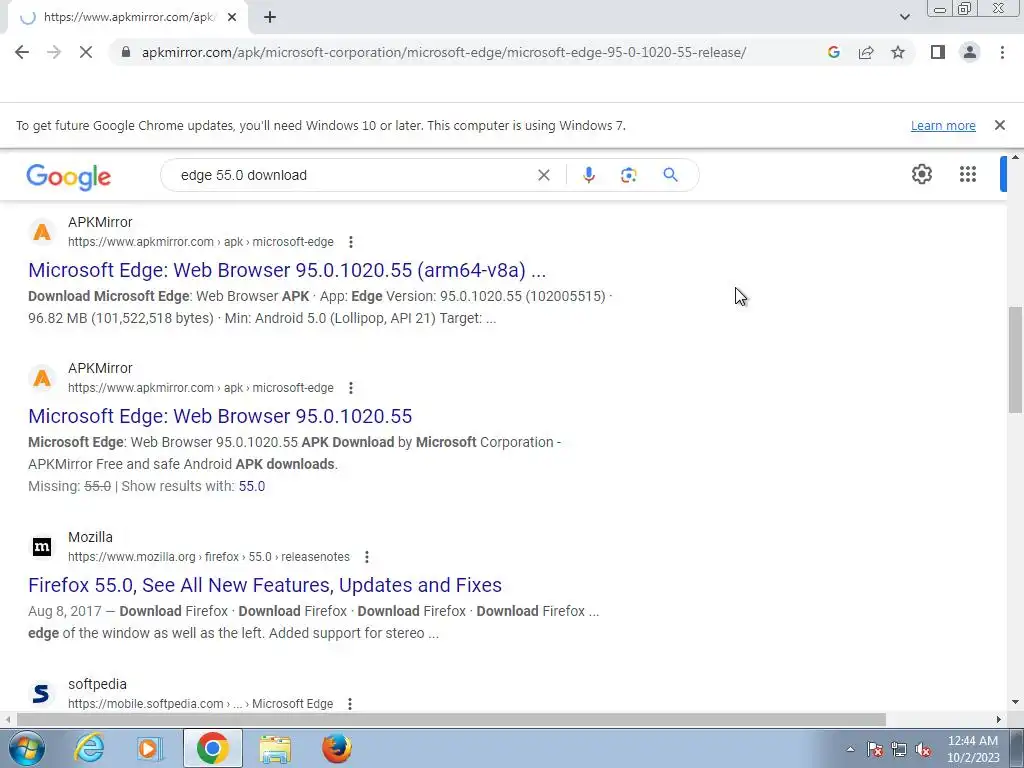Open the Windows Start menu

(x=27, y=748)
